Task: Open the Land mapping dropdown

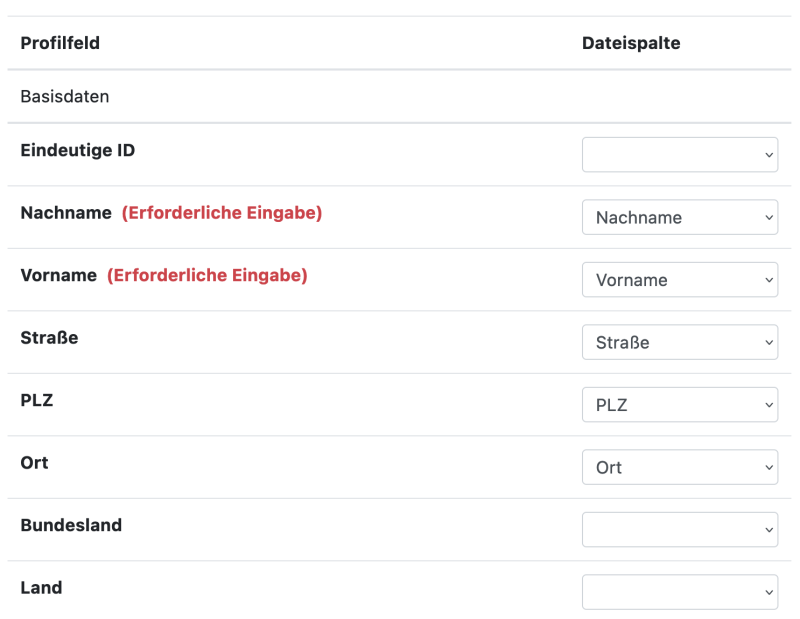Action: 680,591
